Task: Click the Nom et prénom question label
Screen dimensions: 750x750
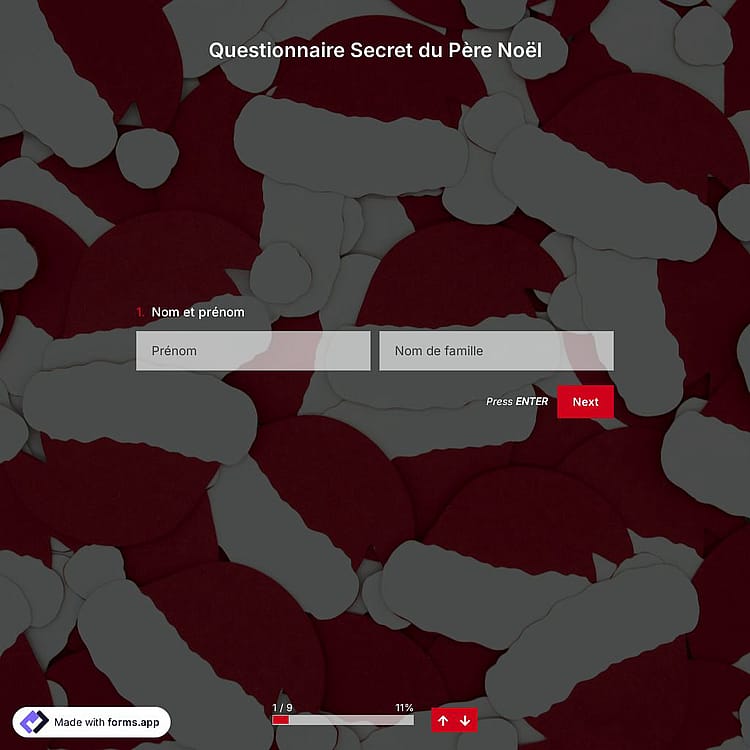Action: tap(198, 312)
